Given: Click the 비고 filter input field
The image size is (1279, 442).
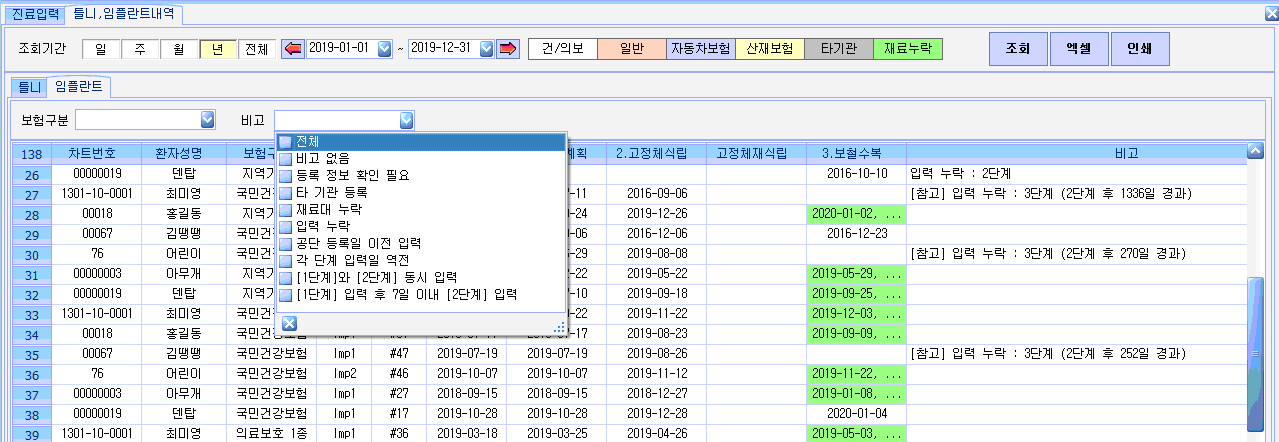Looking at the screenshot, I should [337, 120].
